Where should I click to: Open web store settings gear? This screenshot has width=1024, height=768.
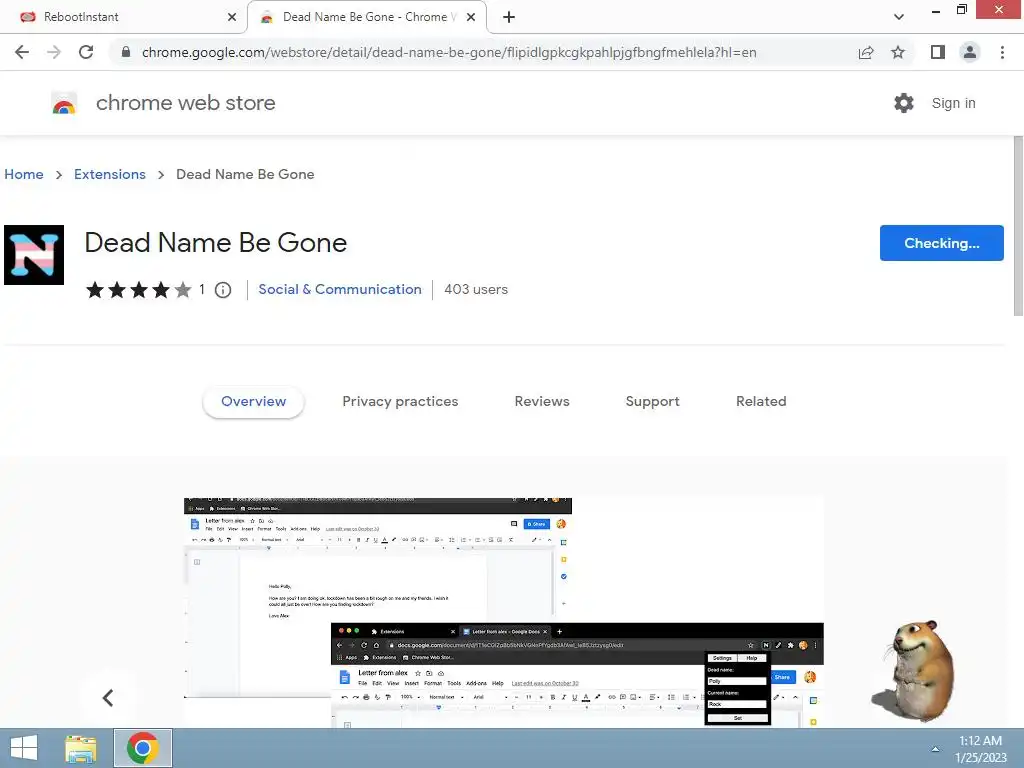point(904,103)
